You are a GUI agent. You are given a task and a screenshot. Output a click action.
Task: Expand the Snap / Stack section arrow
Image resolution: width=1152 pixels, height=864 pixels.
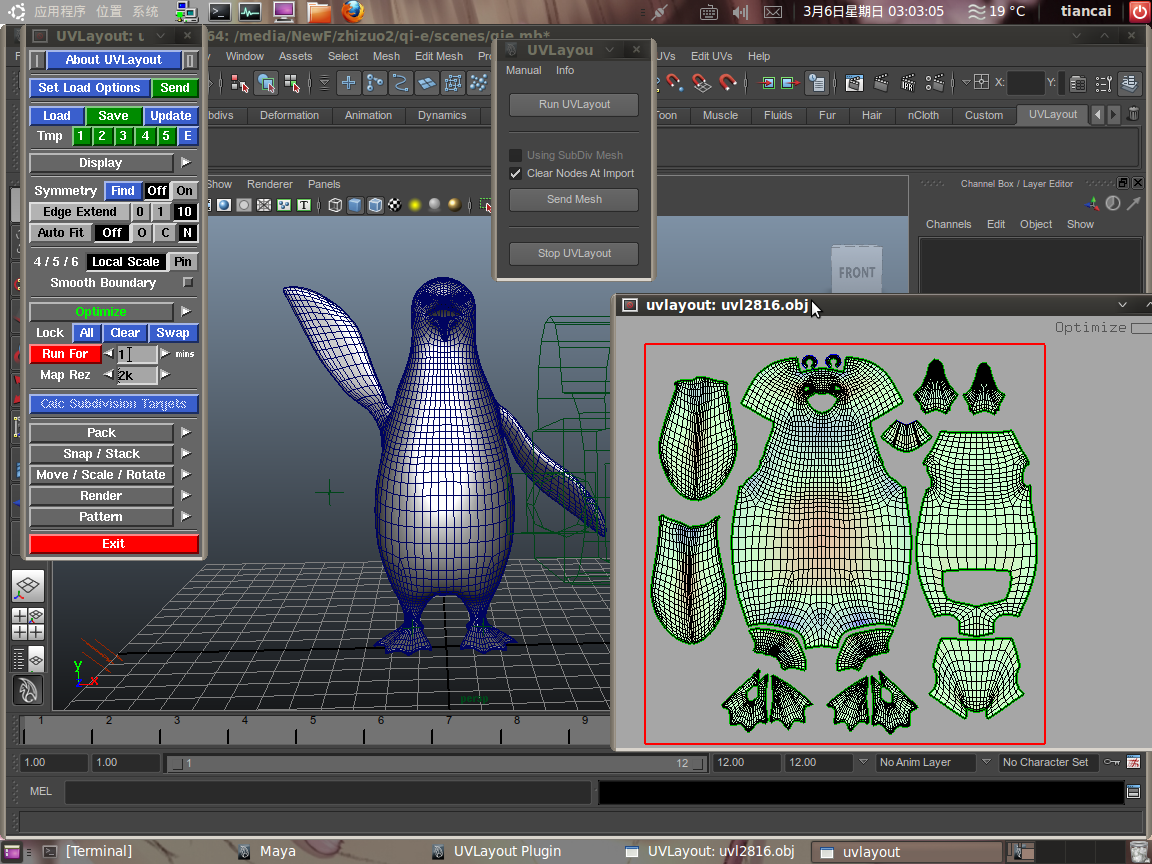[x=186, y=453]
